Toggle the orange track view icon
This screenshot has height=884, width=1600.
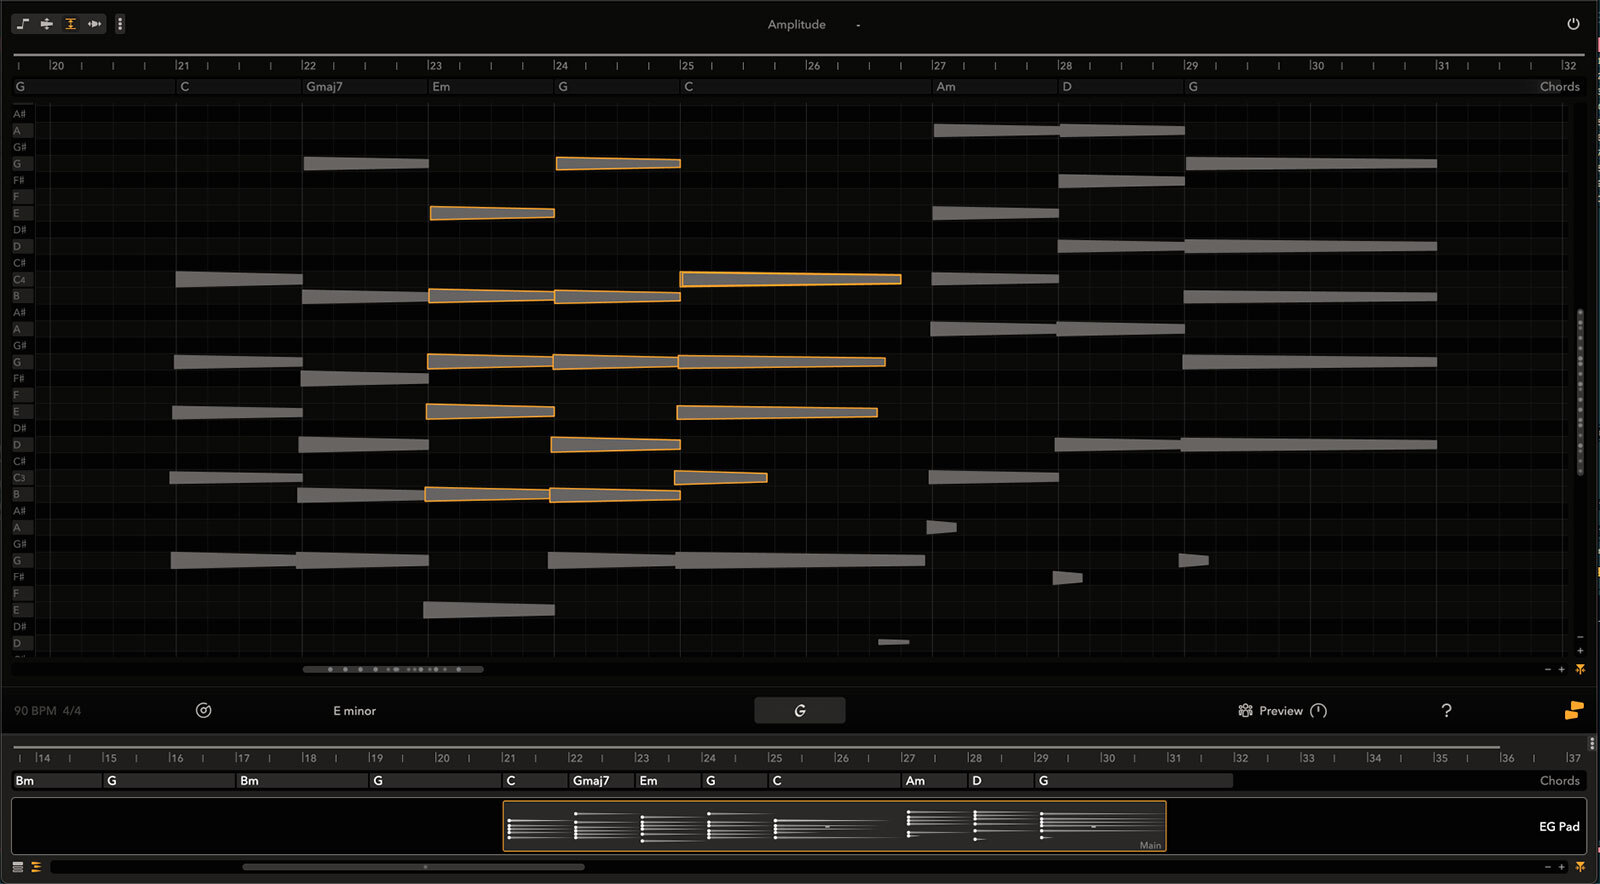tap(36, 867)
